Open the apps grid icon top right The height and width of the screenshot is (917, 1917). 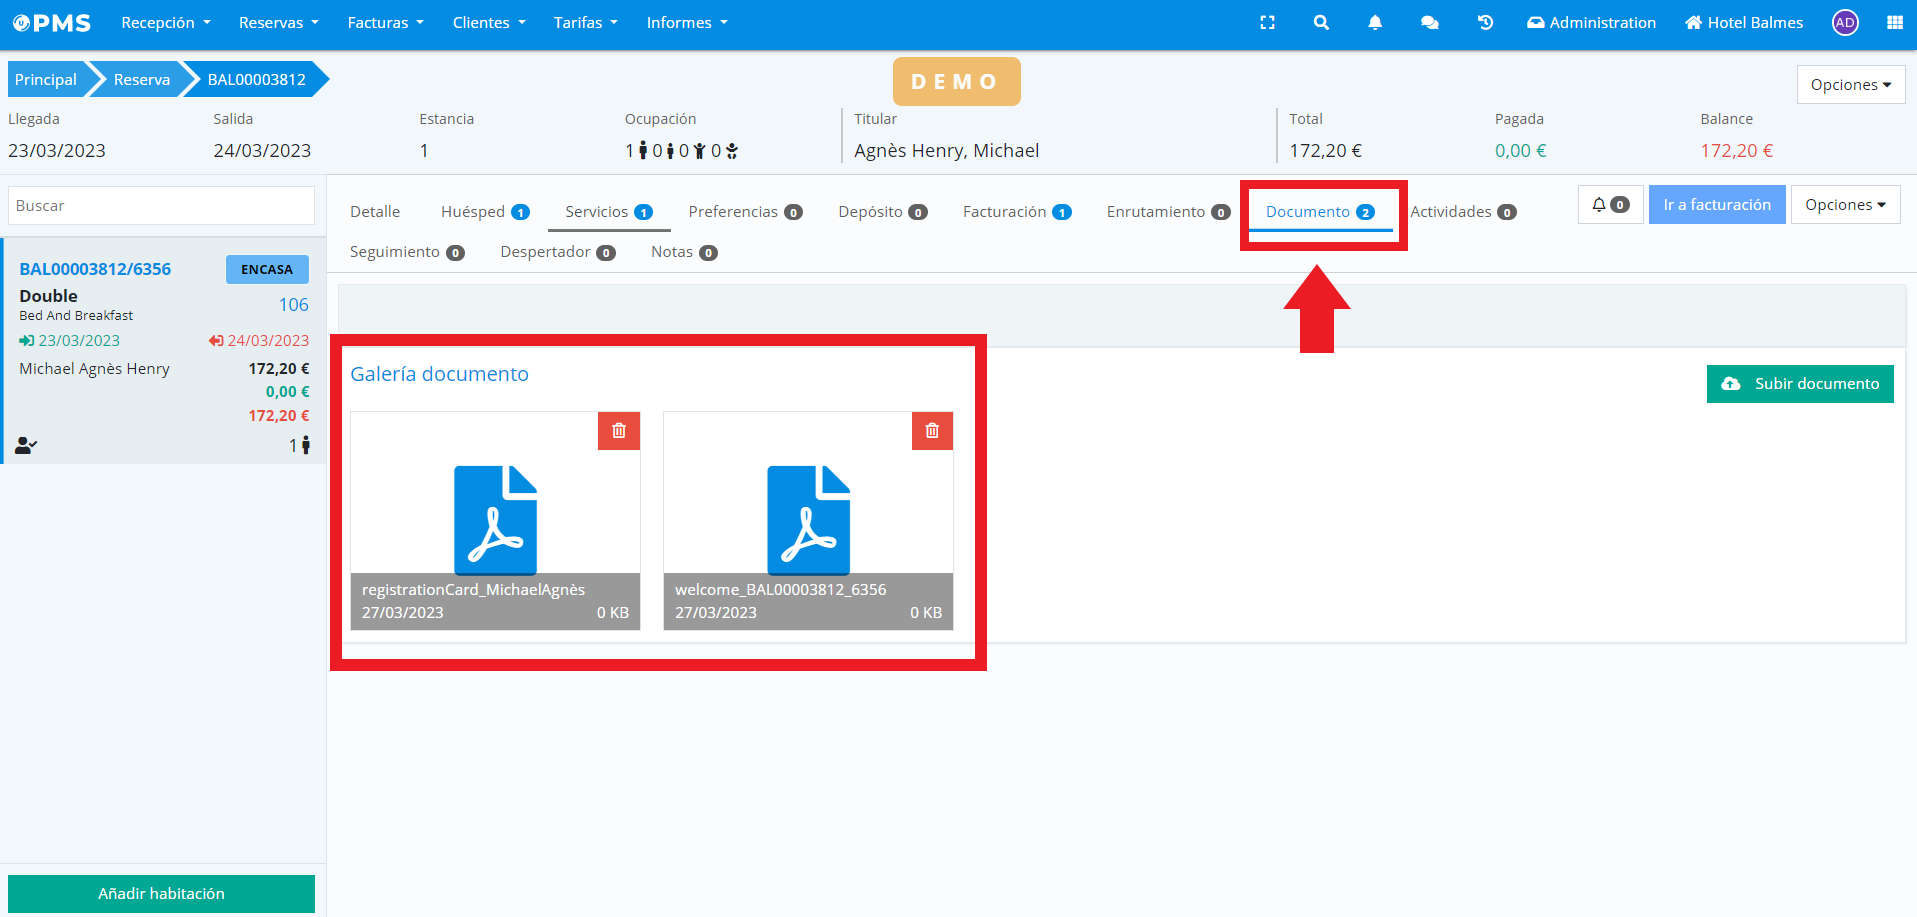1897,22
